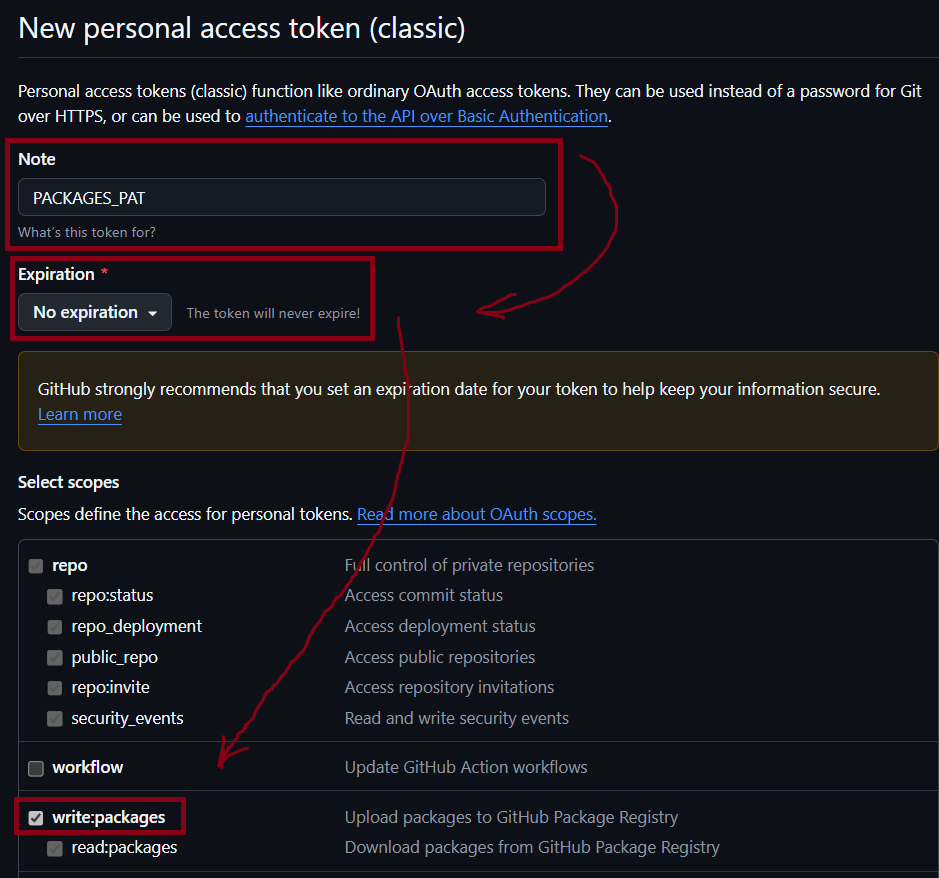Click the 'Expiration' field label
Screen dimensions: 939x878
click(56, 274)
